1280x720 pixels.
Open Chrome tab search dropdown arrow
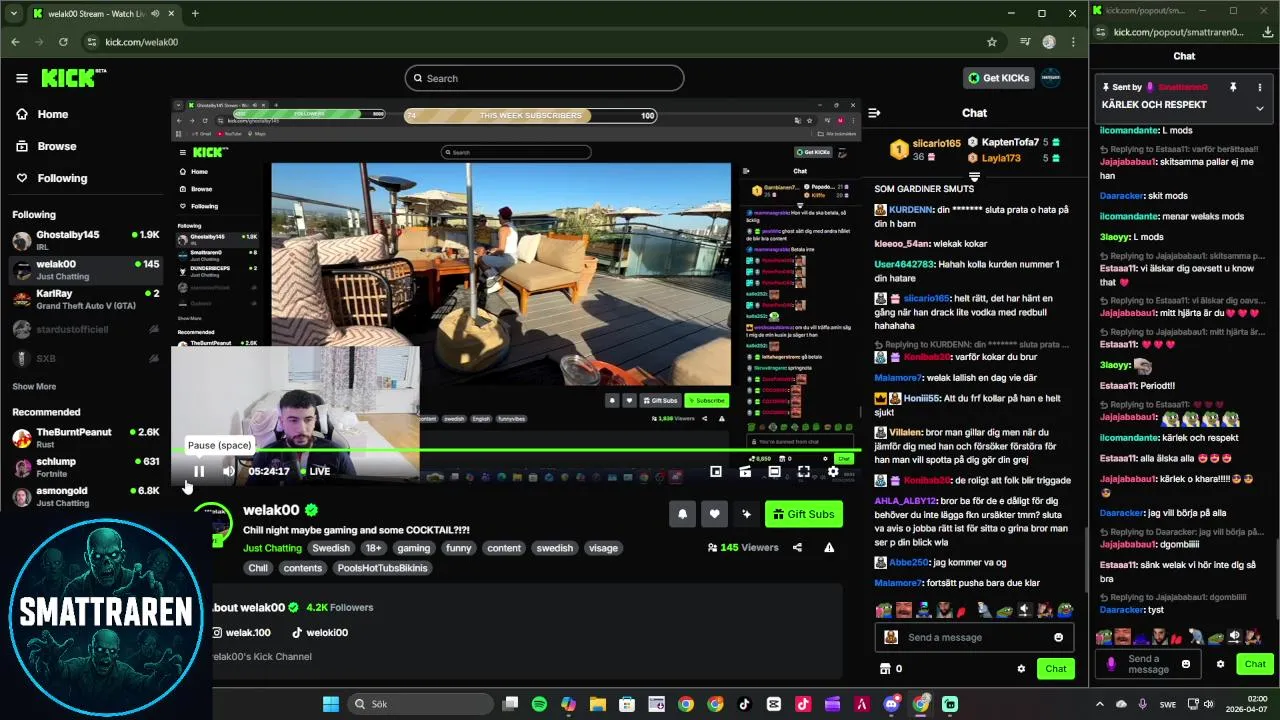point(13,13)
